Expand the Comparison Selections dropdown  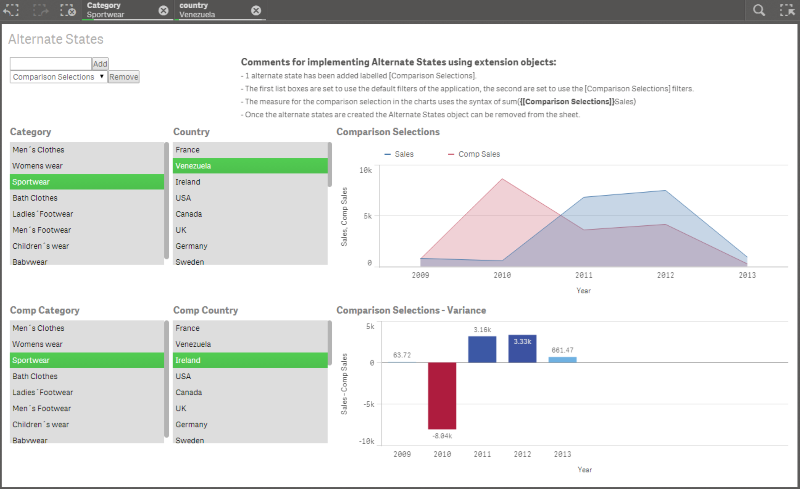coord(58,77)
